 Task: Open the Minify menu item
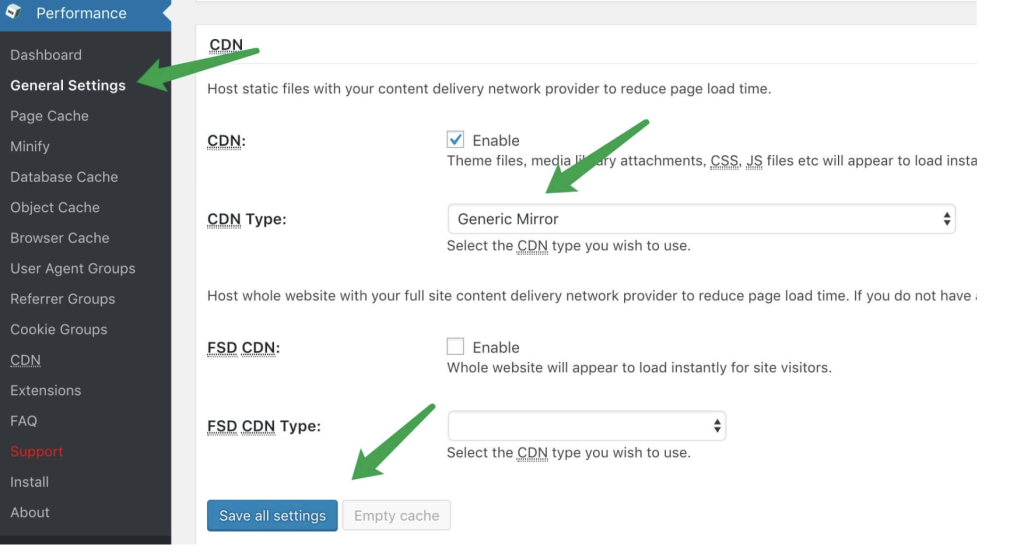(x=30, y=146)
